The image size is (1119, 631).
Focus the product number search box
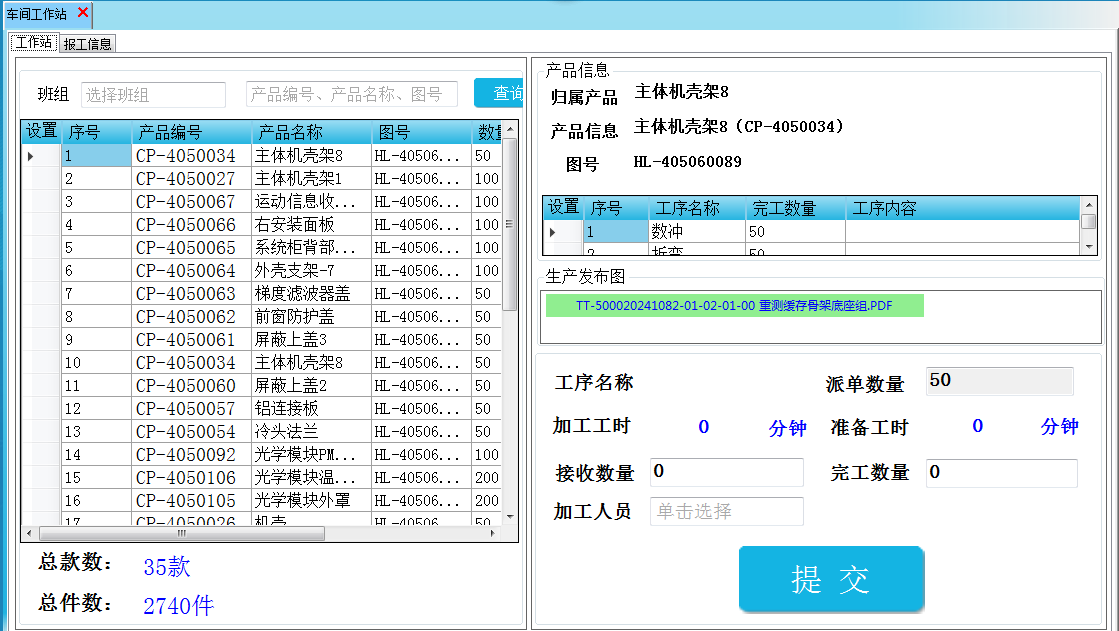click(351, 94)
